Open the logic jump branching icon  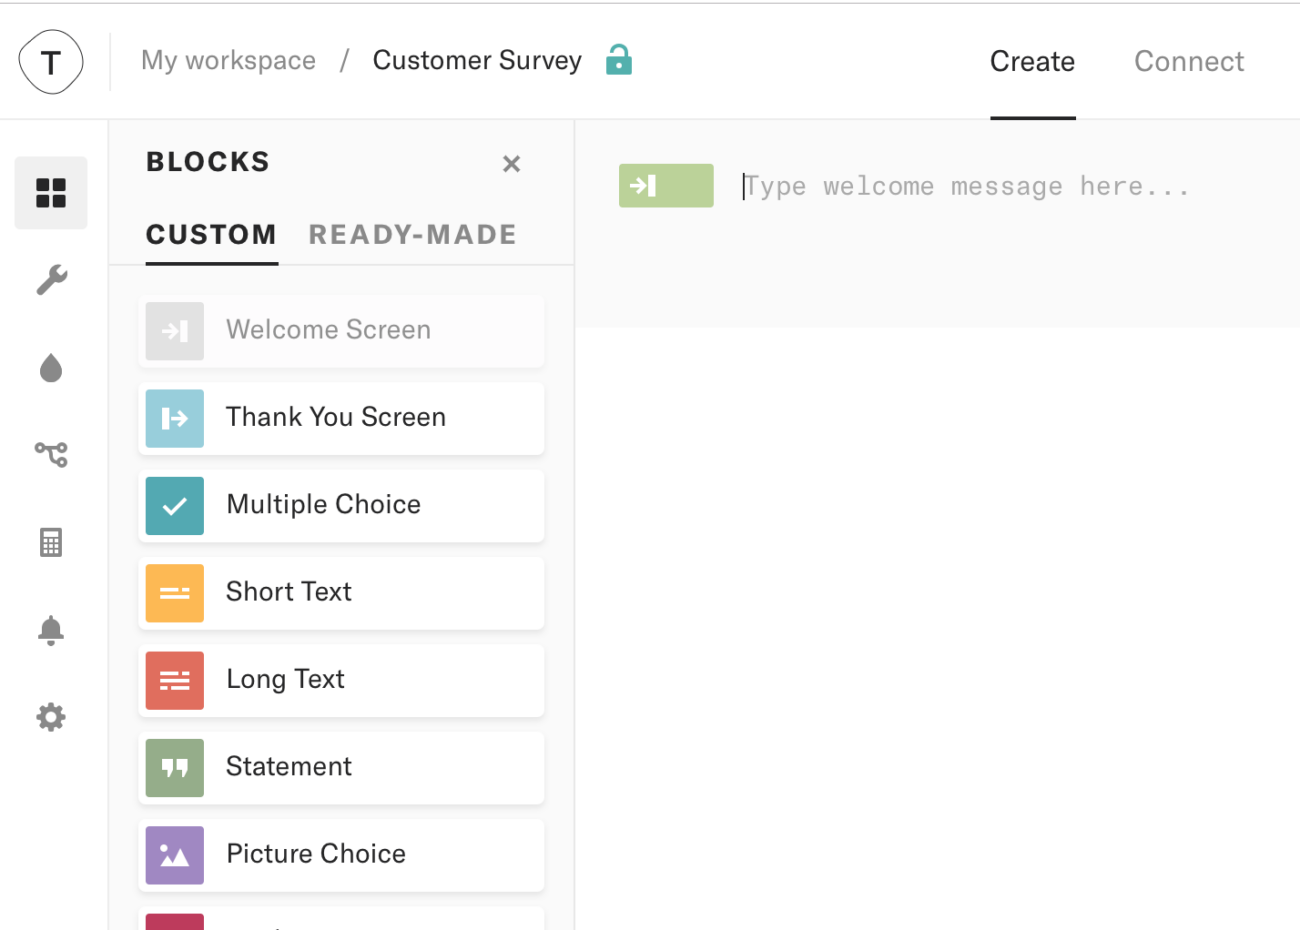pyautogui.click(x=51, y=455)
